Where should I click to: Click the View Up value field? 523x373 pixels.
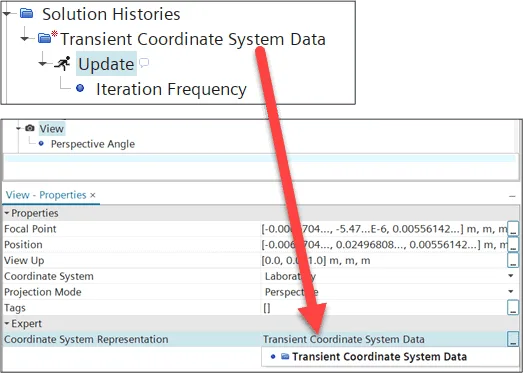384,260
